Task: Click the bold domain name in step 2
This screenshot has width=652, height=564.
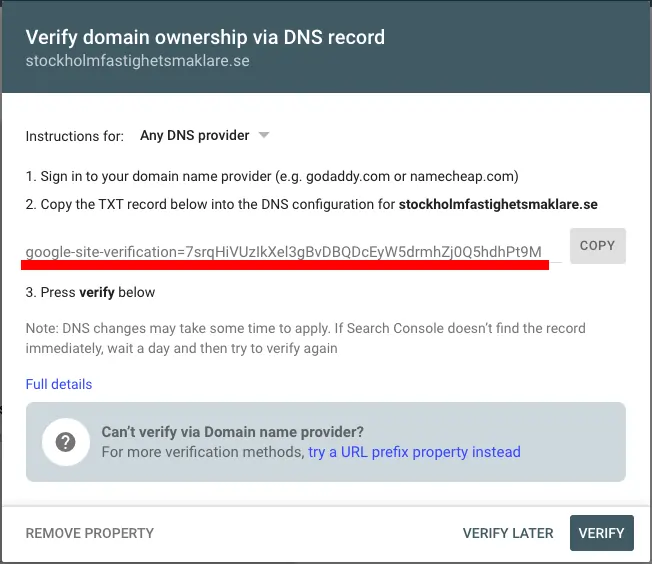Action: coord(498,204)
